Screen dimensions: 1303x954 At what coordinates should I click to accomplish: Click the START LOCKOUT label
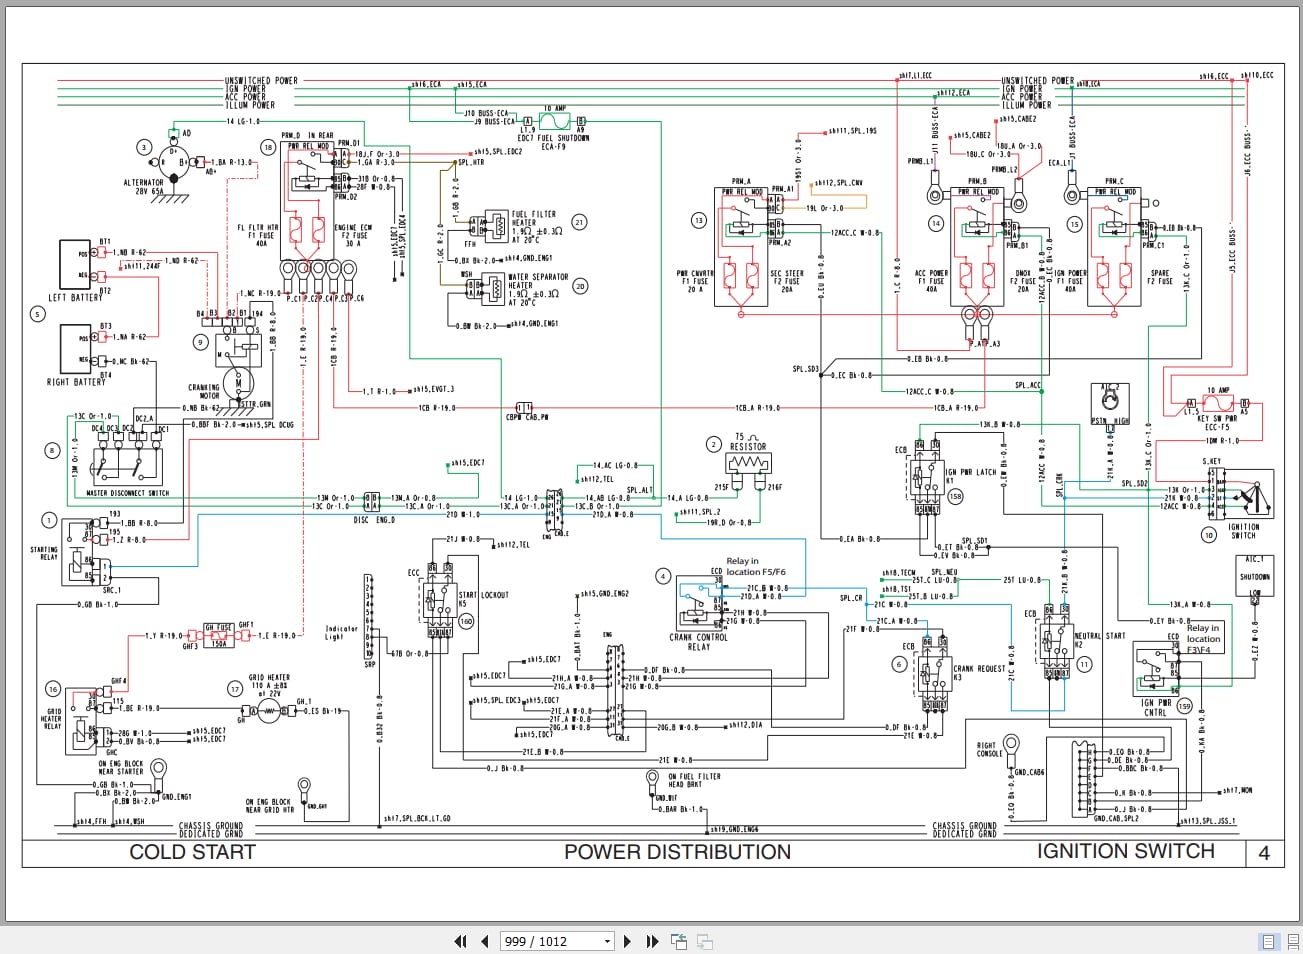coord(484,595)
